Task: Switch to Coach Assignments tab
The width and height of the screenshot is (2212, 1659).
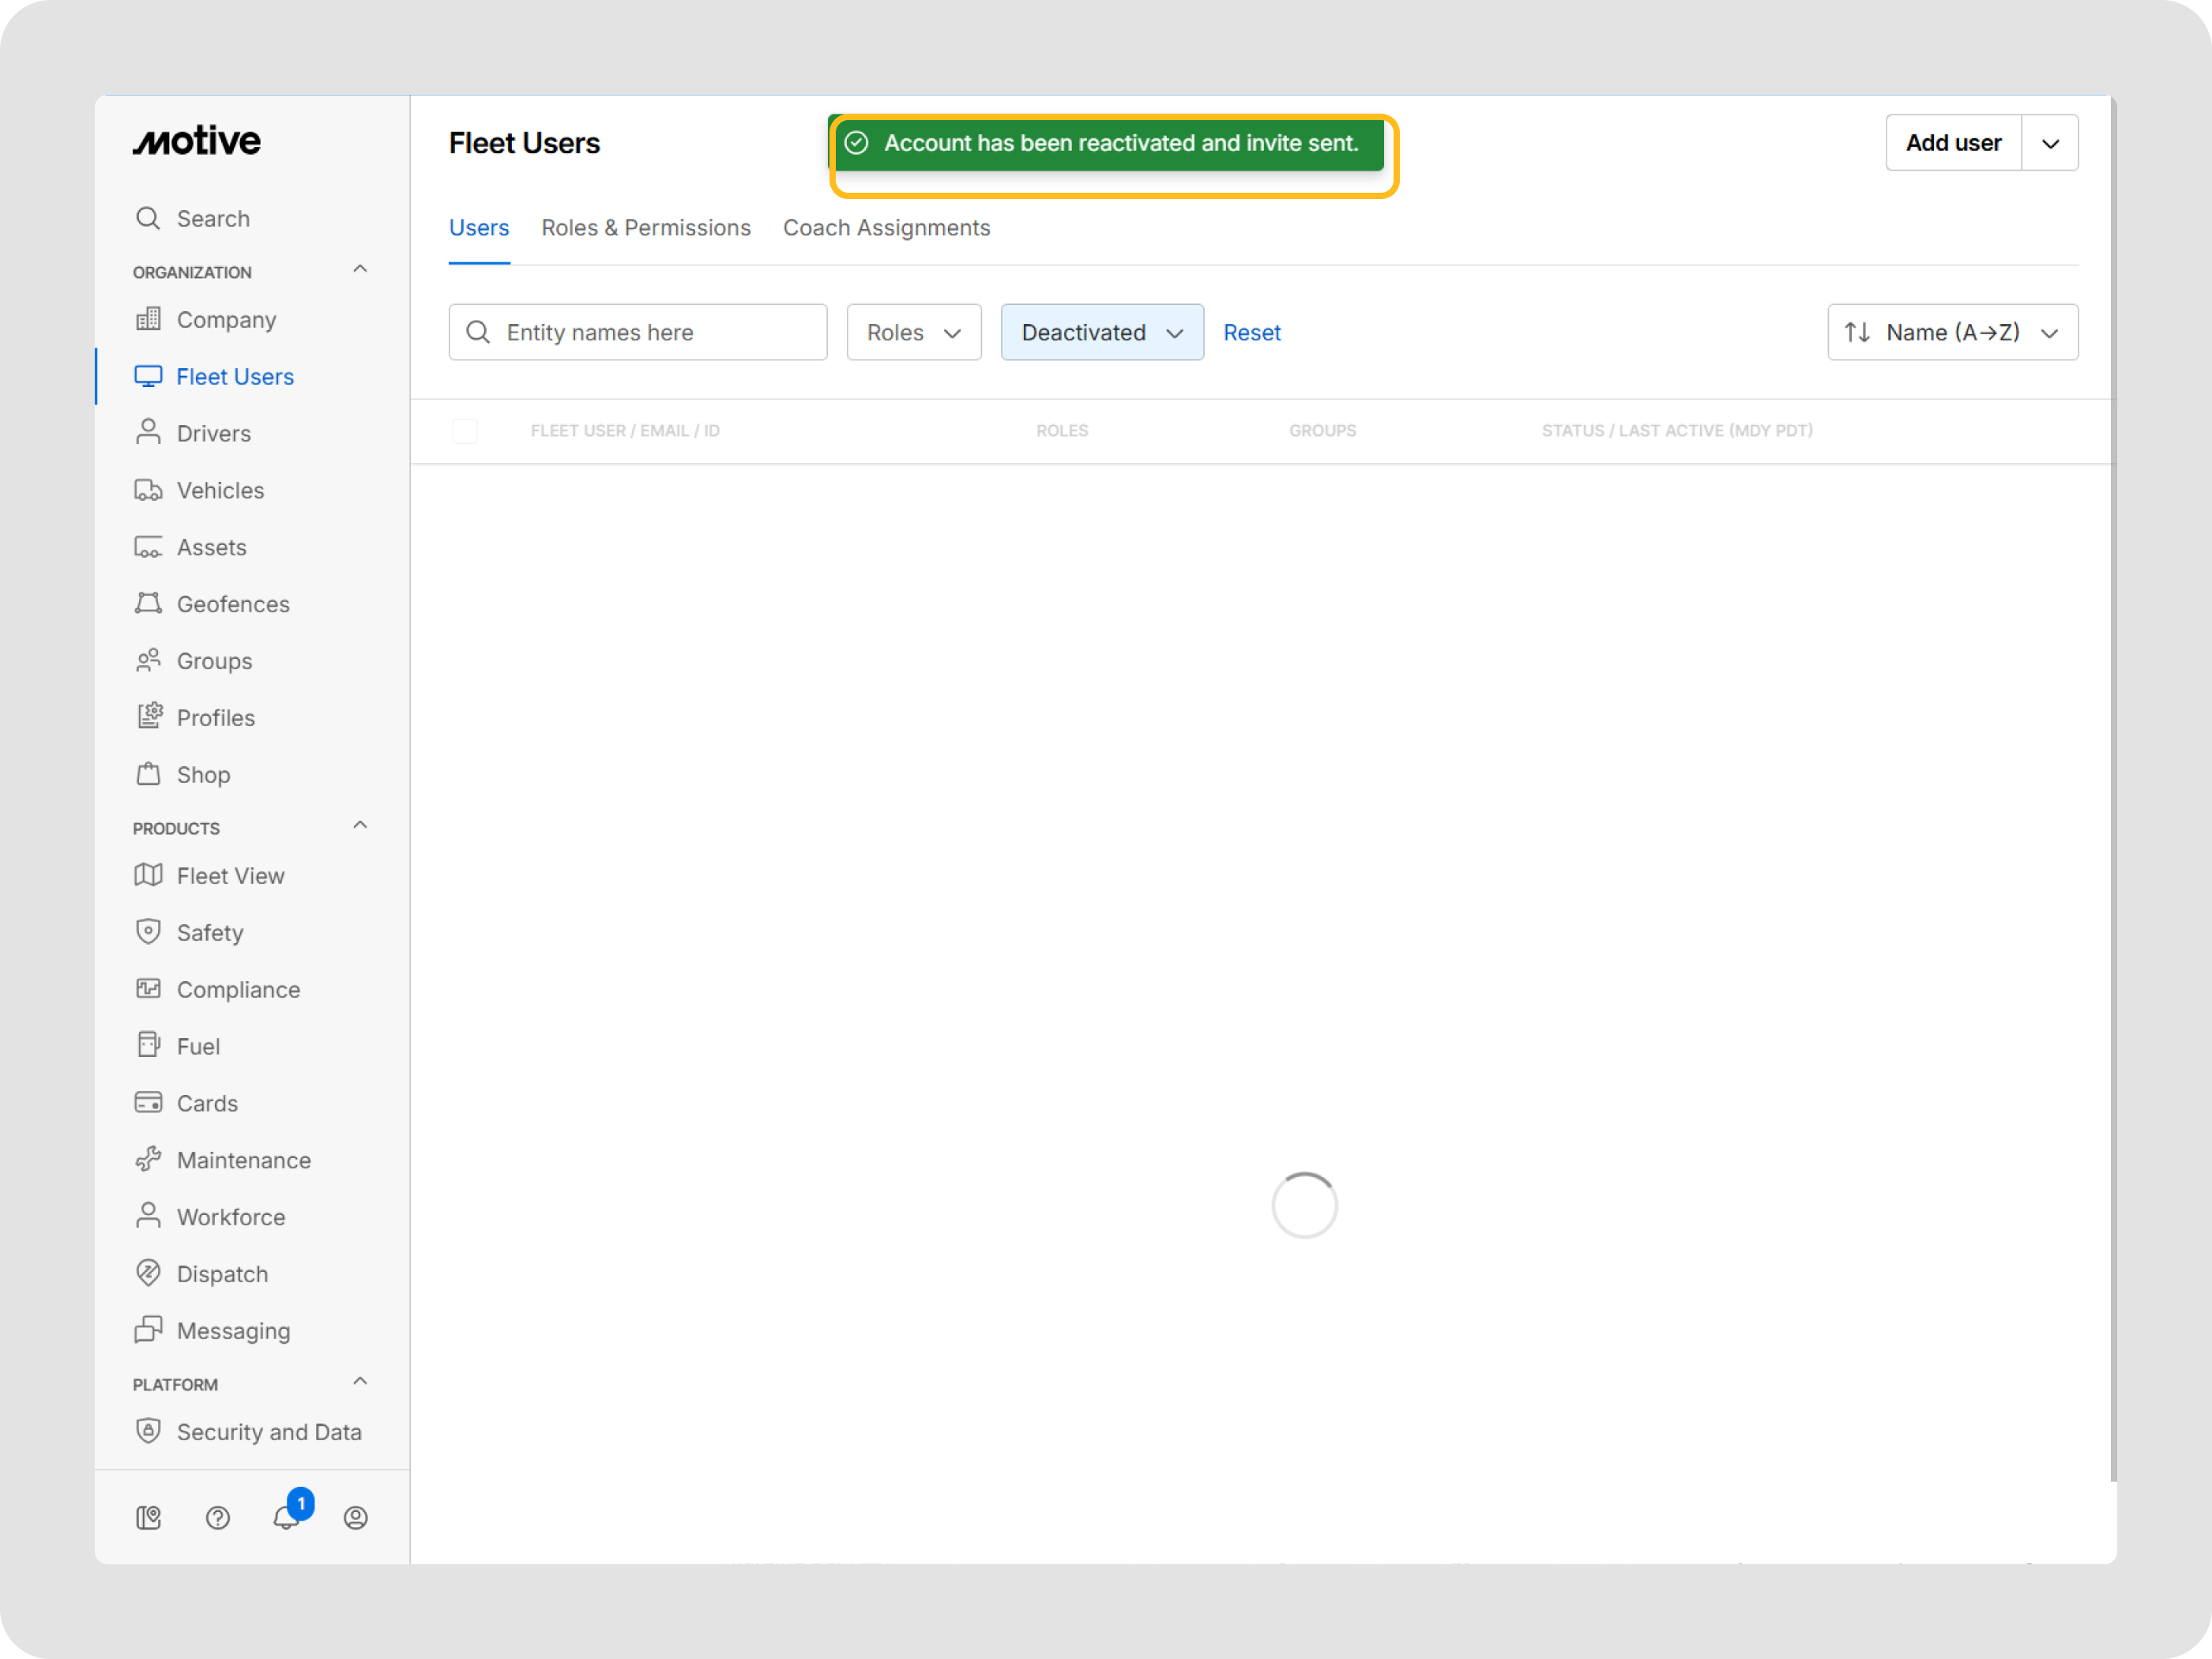Action: 886,228
